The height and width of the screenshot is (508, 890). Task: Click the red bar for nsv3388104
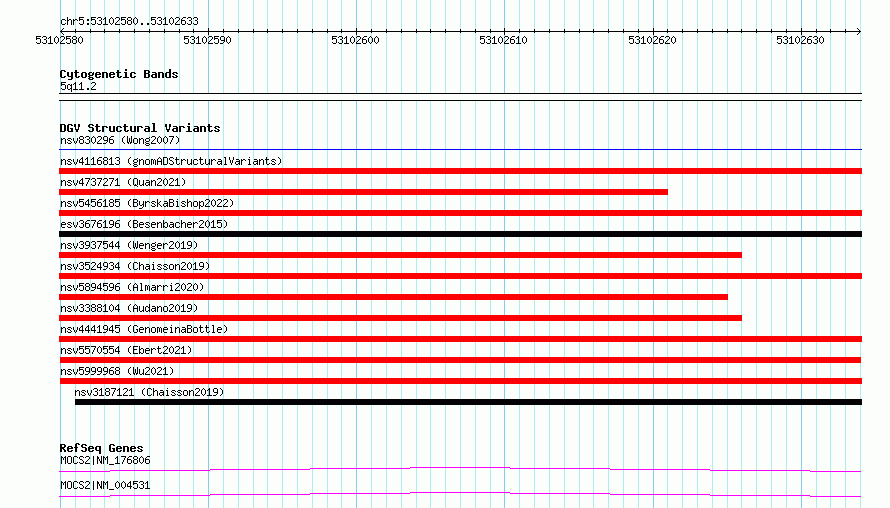(x=400, y=318)
